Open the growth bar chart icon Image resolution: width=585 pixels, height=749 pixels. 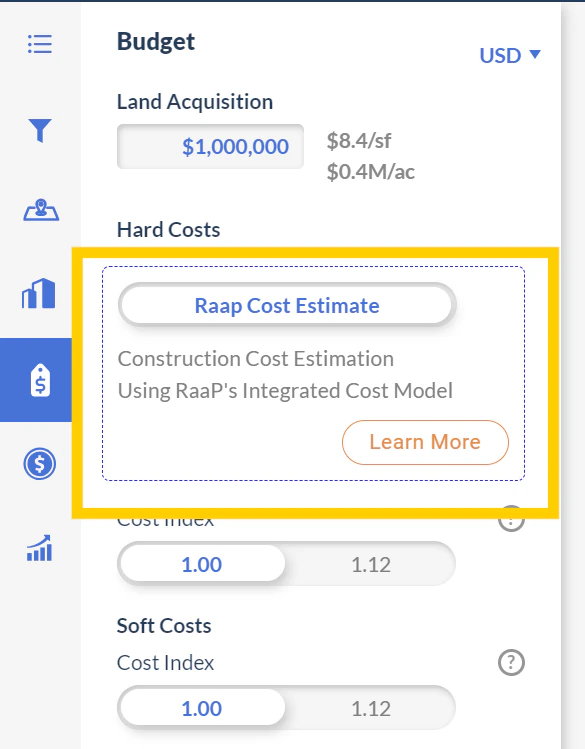[x=40, y=548]
